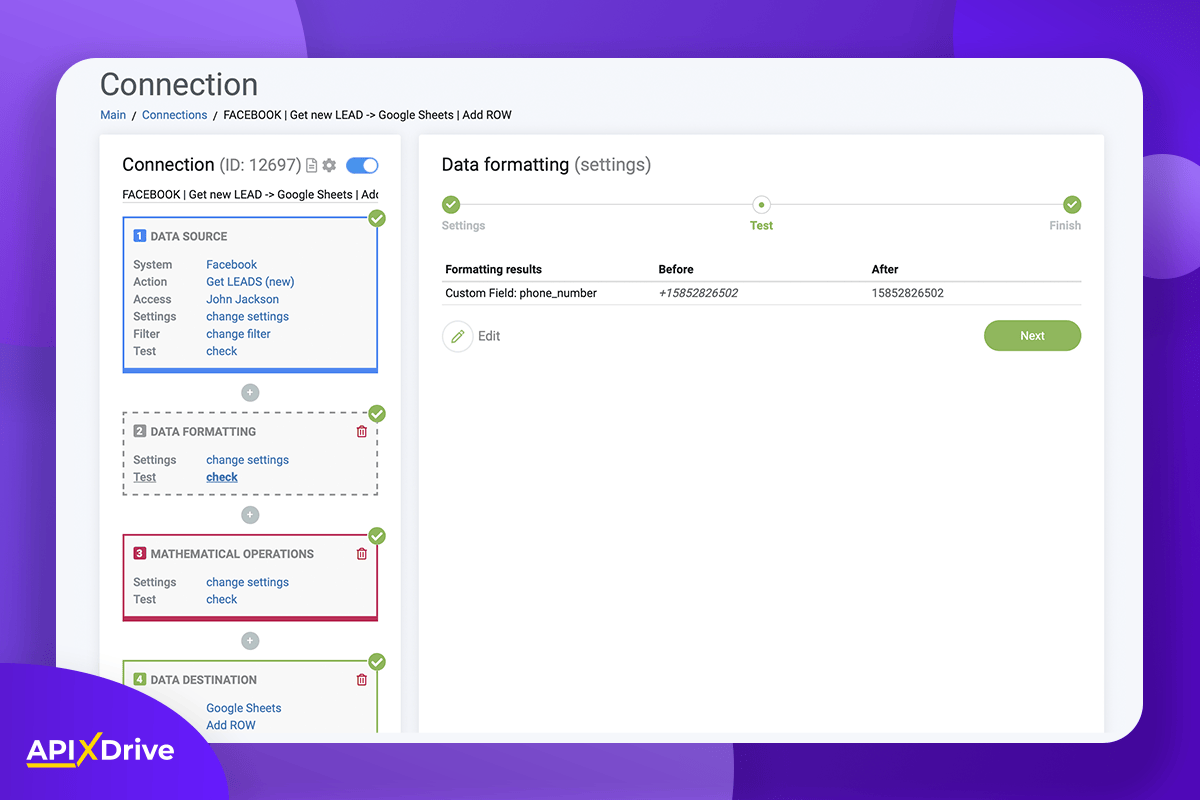Image resolution: width=1200 pixels, height=800 pixels.
Task: Delete the Data Destination block
Action: tap(362, 680)
